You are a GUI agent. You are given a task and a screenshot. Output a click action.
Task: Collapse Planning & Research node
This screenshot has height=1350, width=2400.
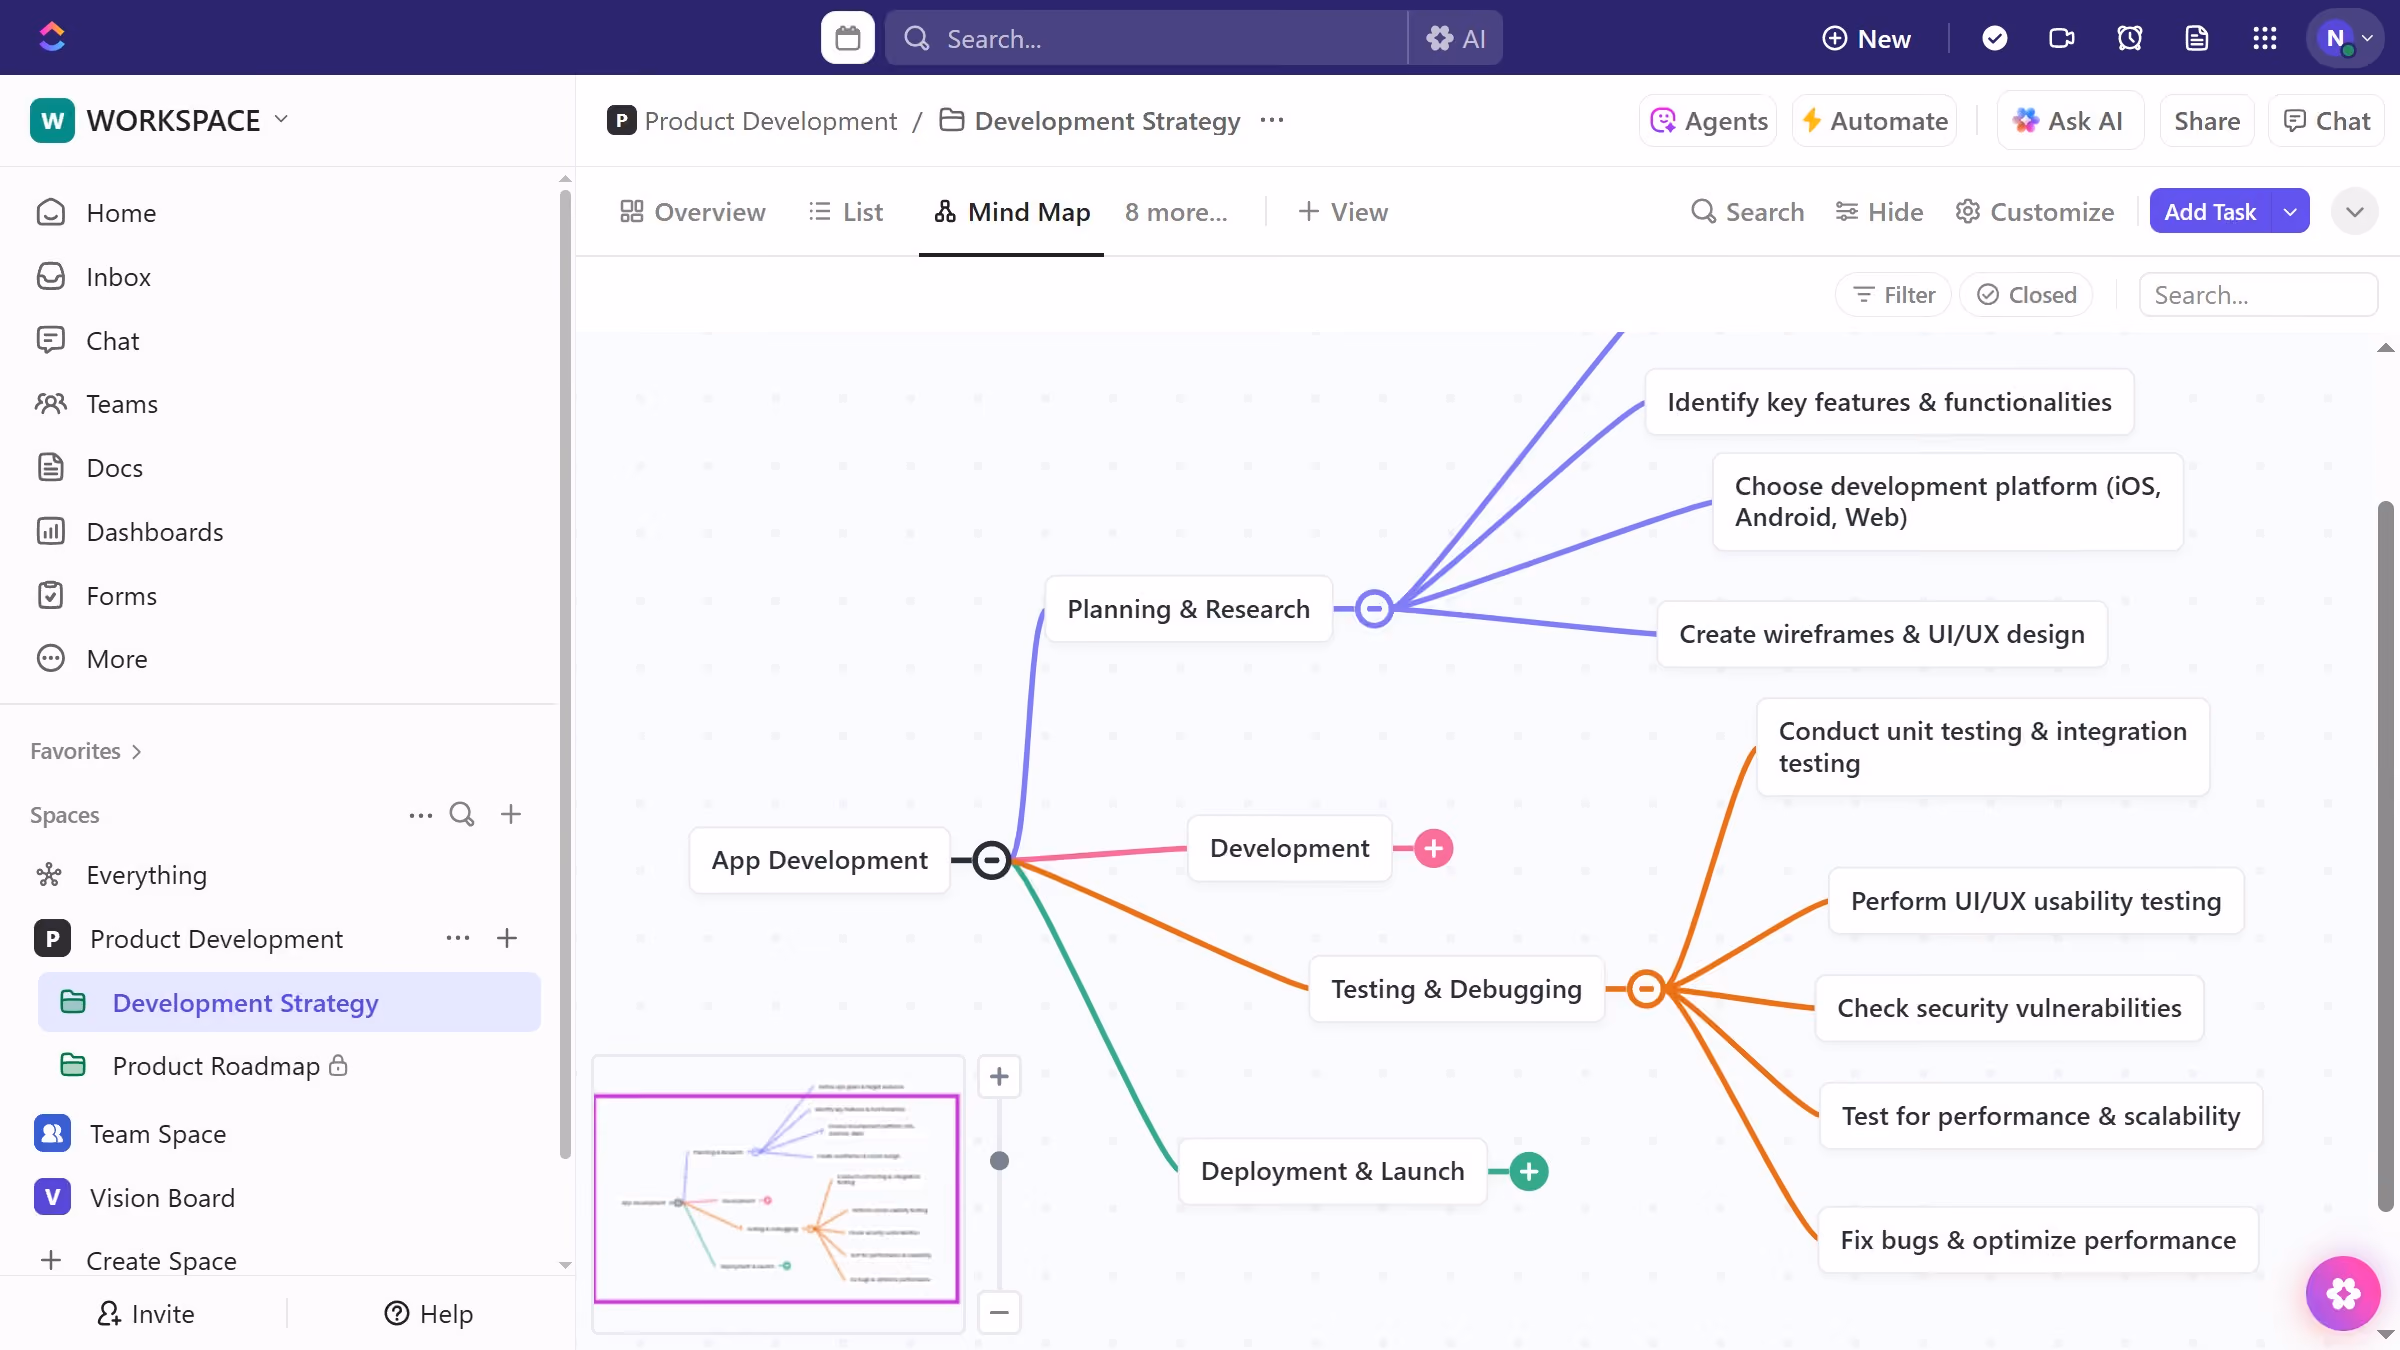(x=1374, y=608)
